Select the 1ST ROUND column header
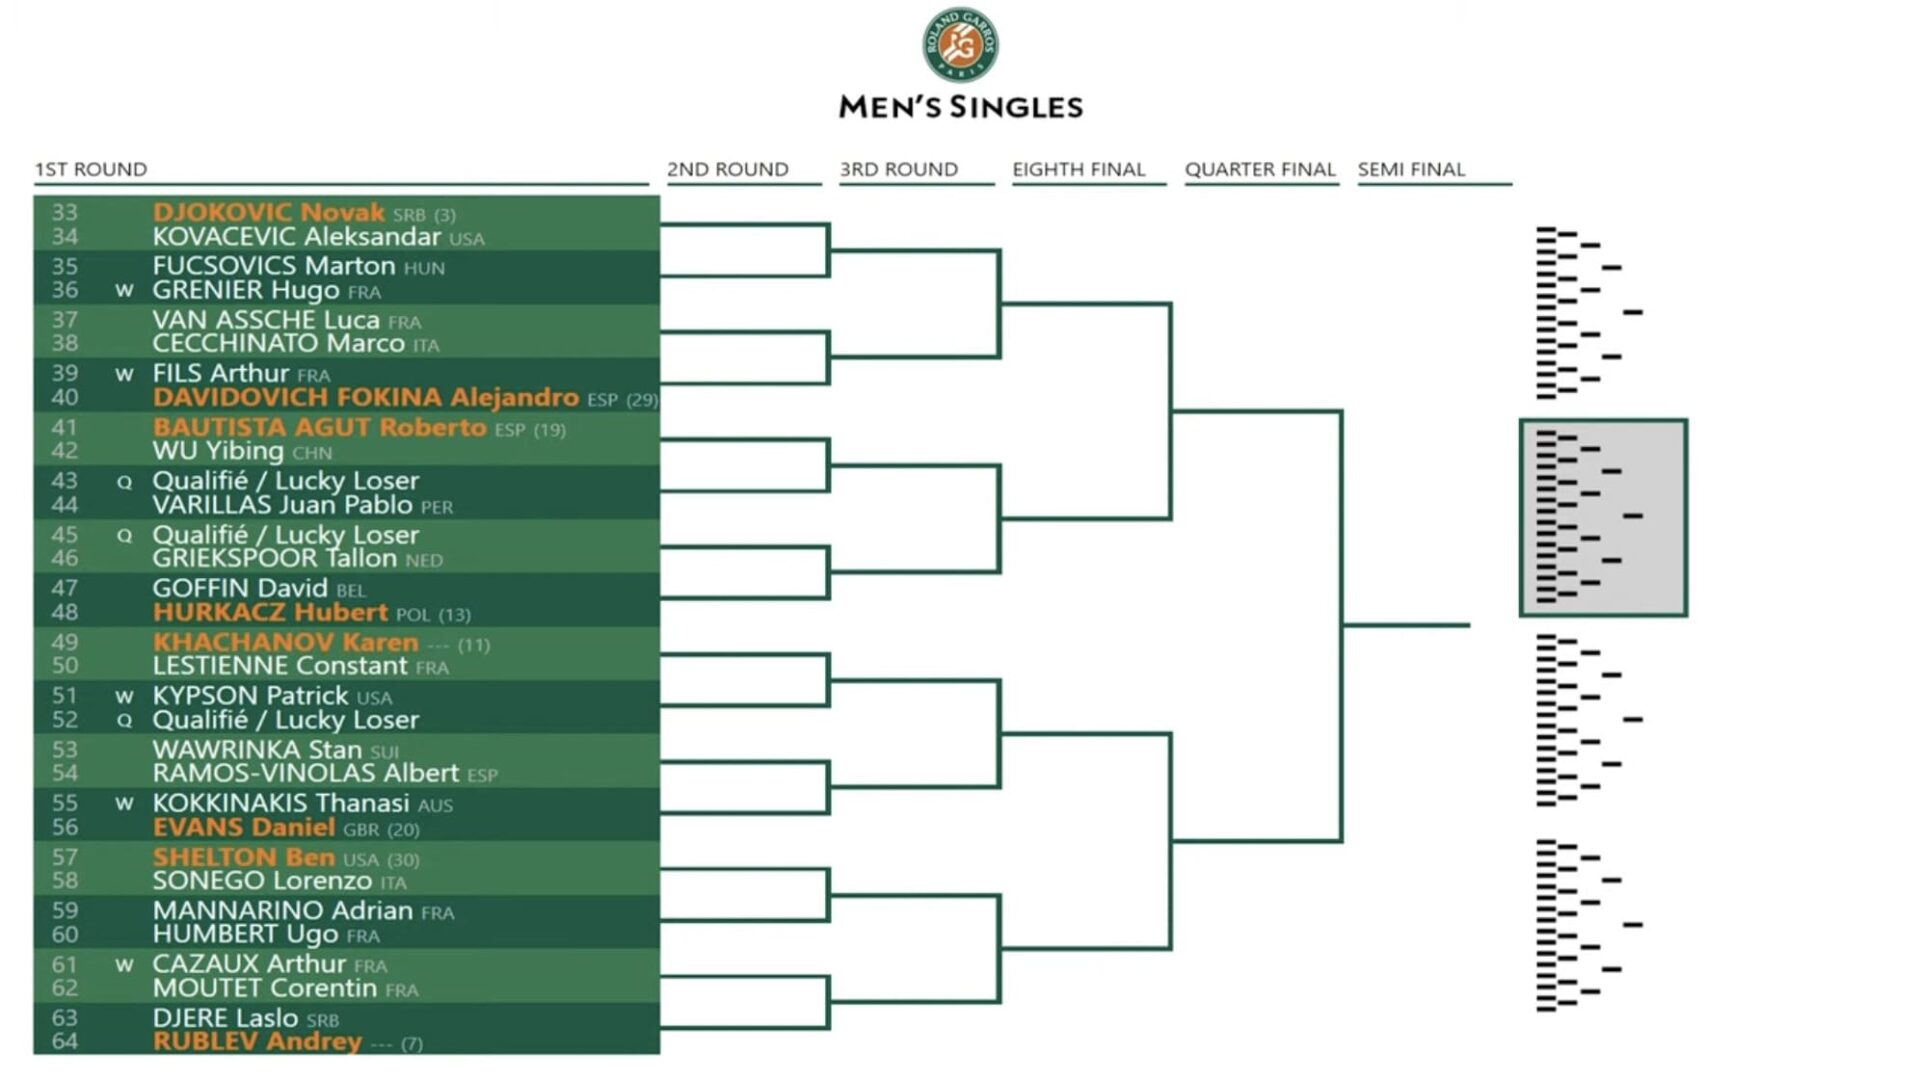 click(91, 169)
